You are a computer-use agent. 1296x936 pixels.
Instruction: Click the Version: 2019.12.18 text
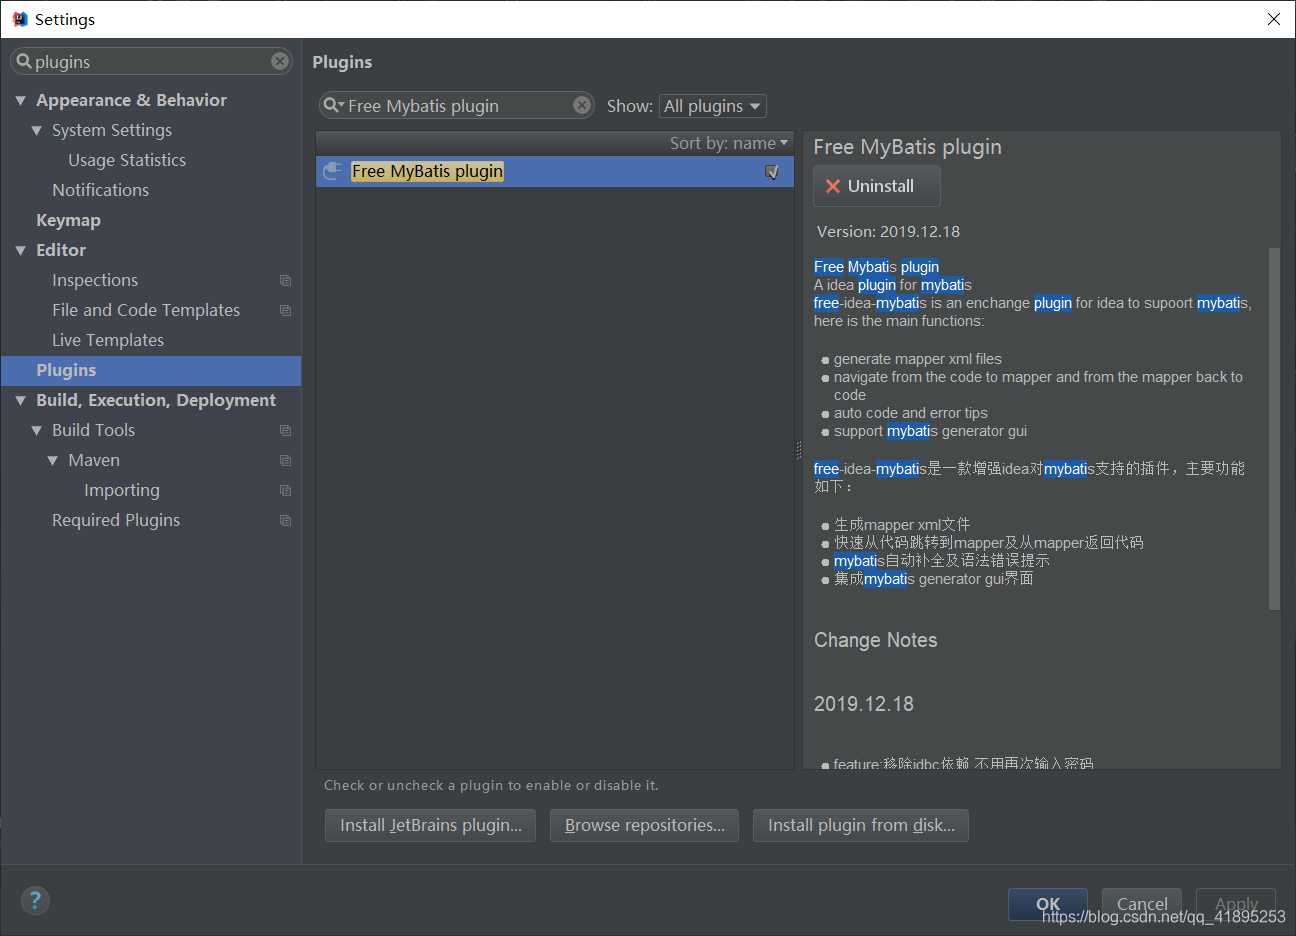click(x=888, y=231)
